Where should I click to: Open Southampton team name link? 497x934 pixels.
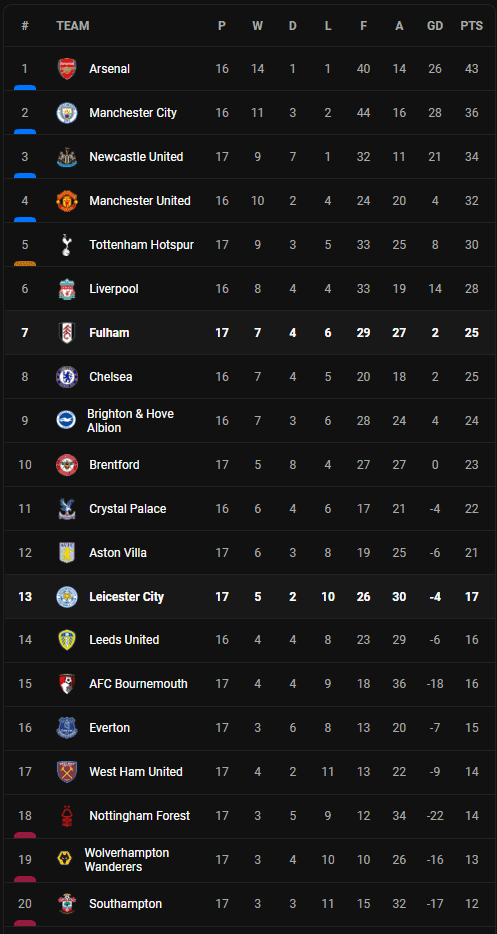coord(126,904)
